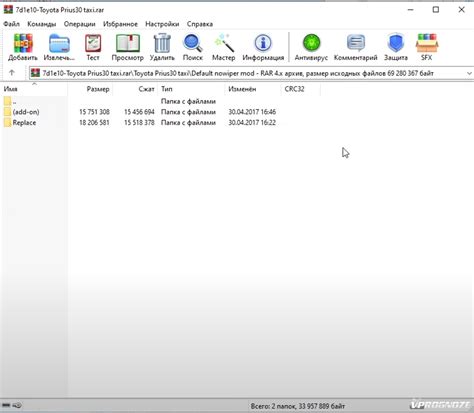474x413 pixels.
Task: Sort by the Имя column header
Action: pos(34,89)
